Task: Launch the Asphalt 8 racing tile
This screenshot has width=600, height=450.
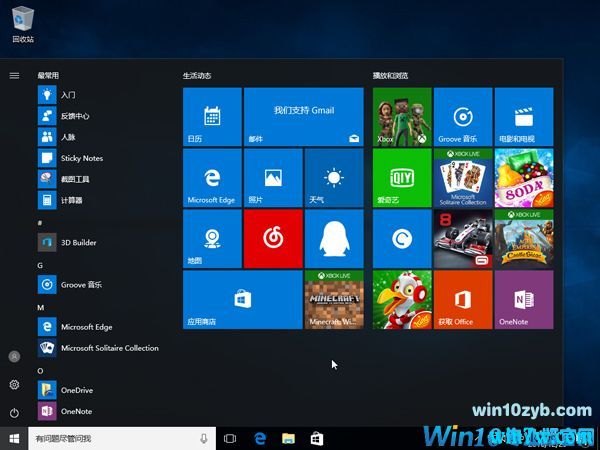Action: coord(463,239)
